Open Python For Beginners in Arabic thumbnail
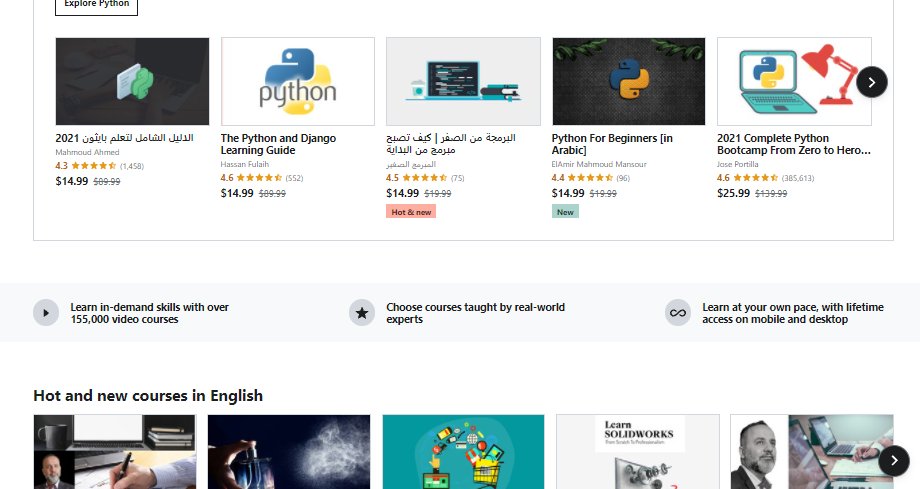 (628, 82)
